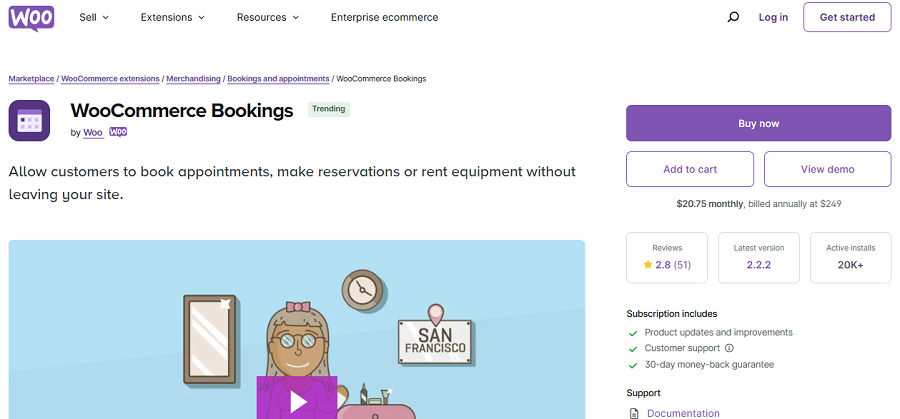The height and width of the screenshot is (419, 900).
Task: Play the product video
Action: point(297,399)
